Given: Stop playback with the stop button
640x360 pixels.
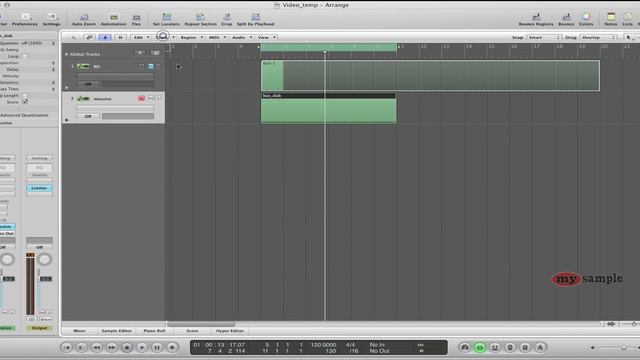Looking at the screenshot, I should (127, 347).
